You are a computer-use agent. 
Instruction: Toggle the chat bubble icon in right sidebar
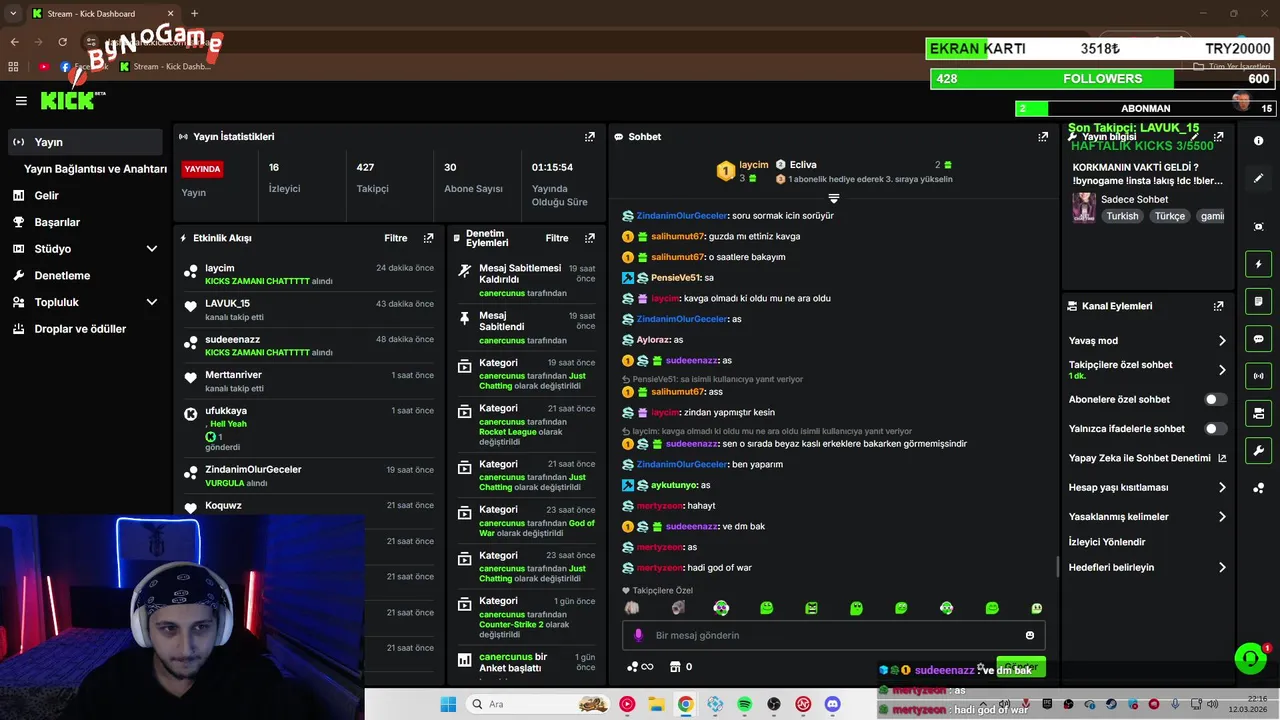point(1259,339)
